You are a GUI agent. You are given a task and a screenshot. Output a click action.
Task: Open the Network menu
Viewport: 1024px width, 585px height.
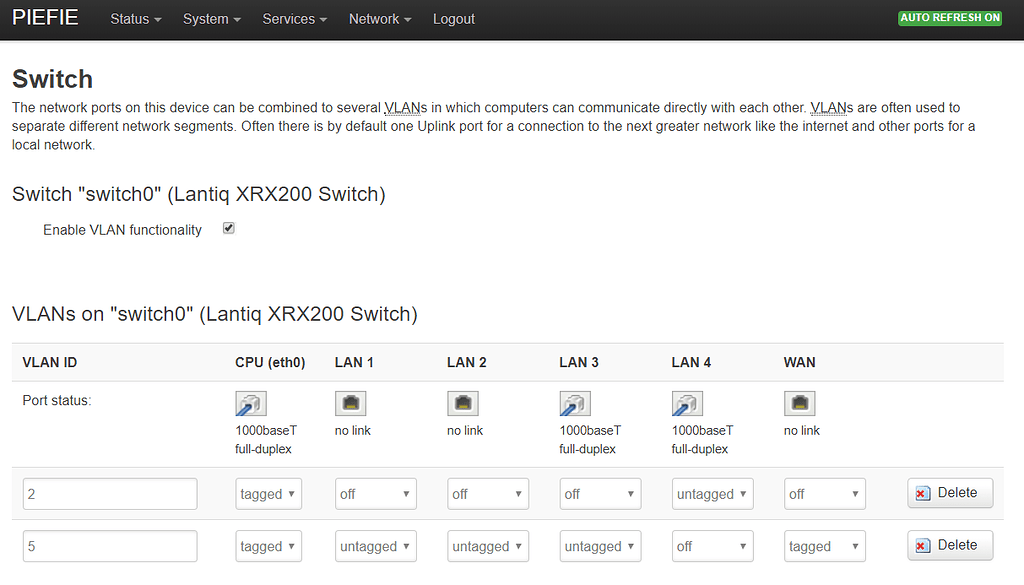[x=379, y=18]
